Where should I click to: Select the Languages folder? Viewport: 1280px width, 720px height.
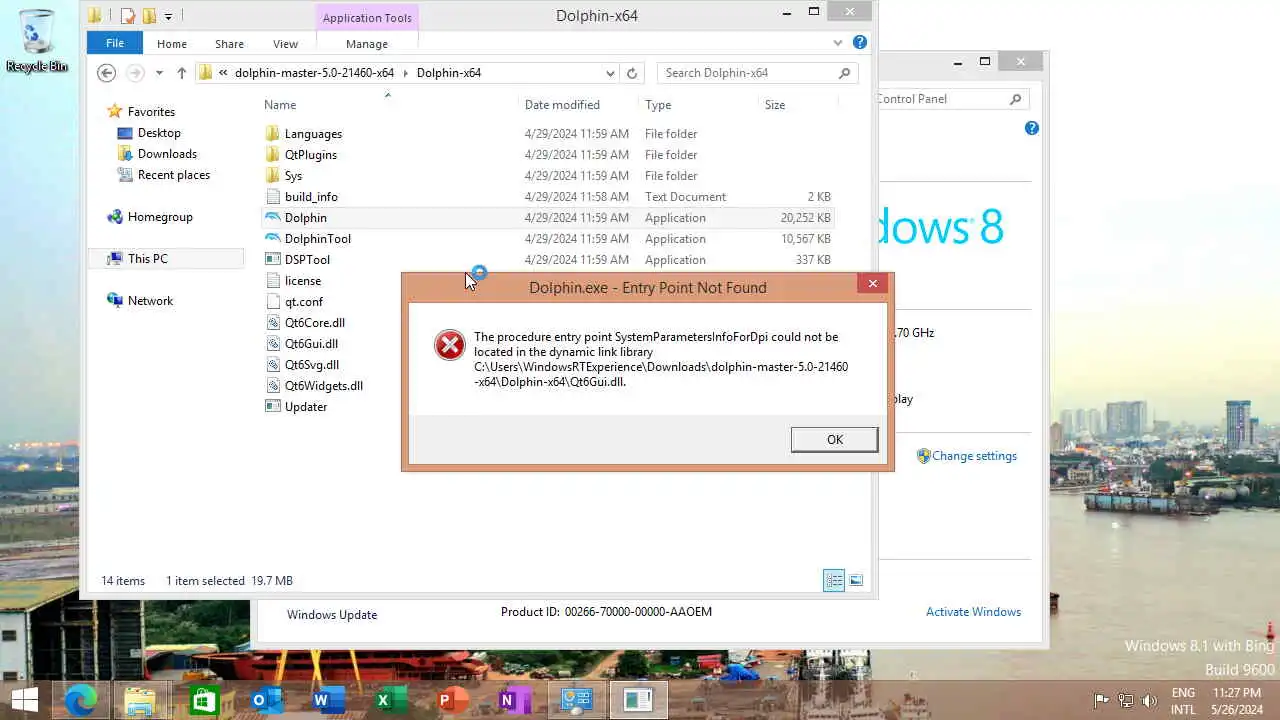[x=313, y=134]
